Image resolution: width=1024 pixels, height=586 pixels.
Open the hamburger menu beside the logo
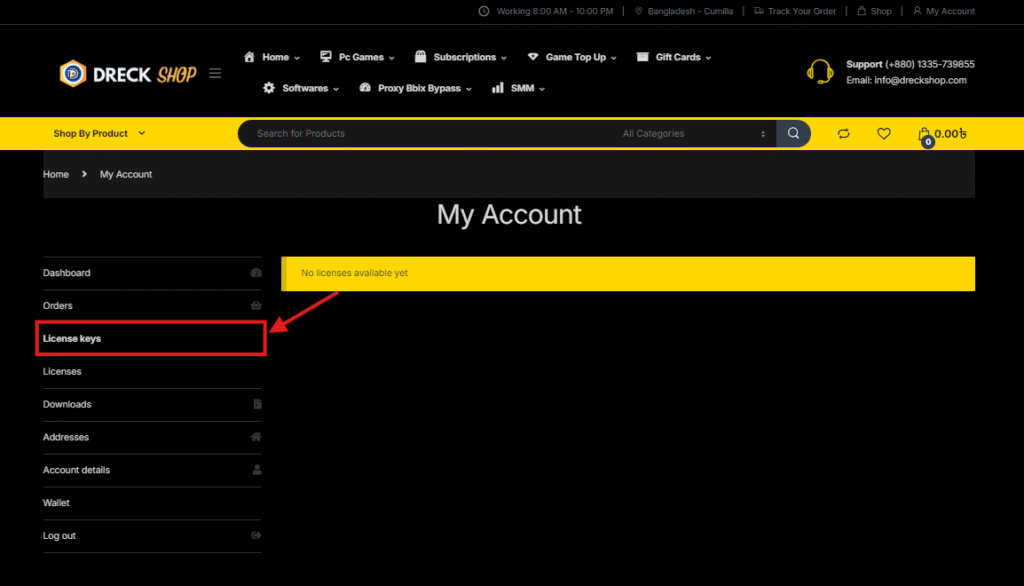click(x=215, y=74)
